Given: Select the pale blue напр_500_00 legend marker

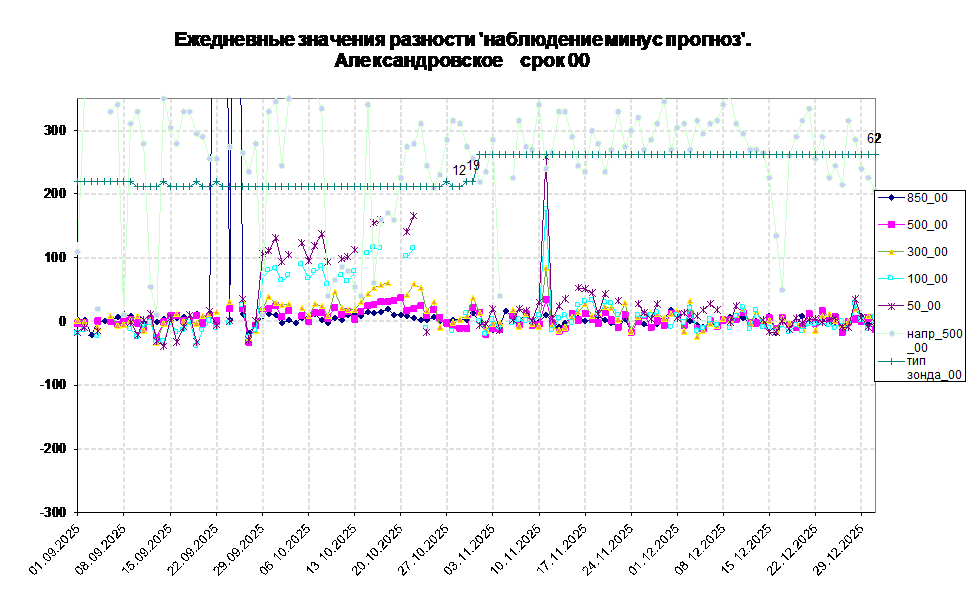Looking at the screenshot, I should click(890, 333).
